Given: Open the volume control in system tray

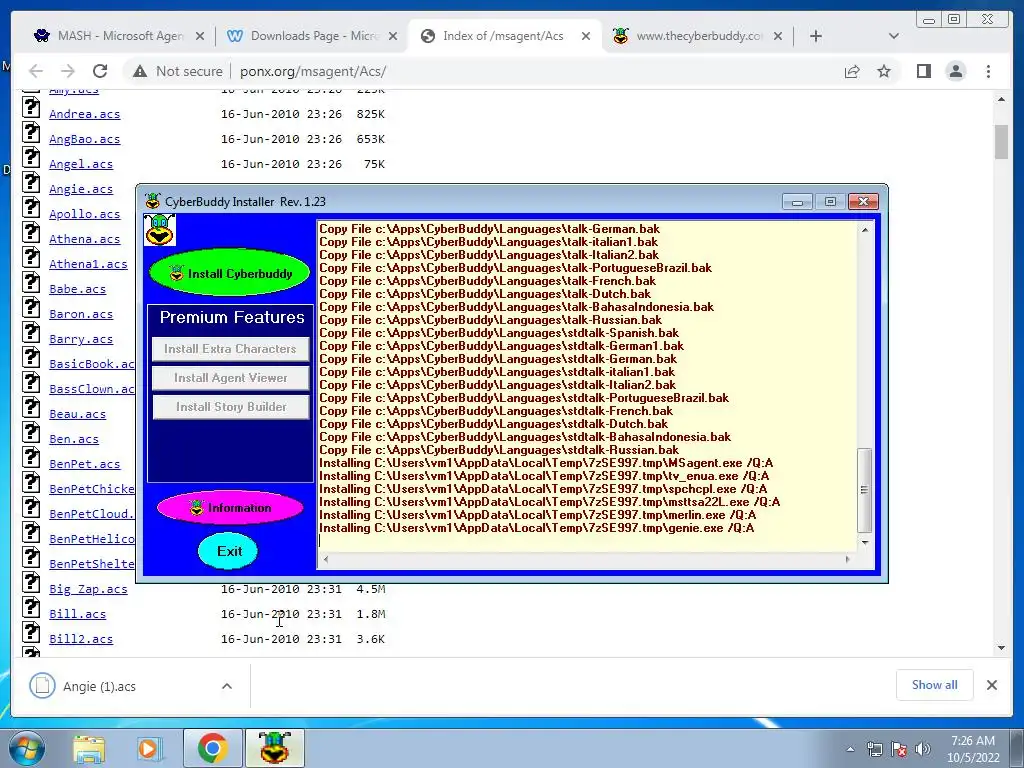Looking at the screenshot, I should 923,749.
